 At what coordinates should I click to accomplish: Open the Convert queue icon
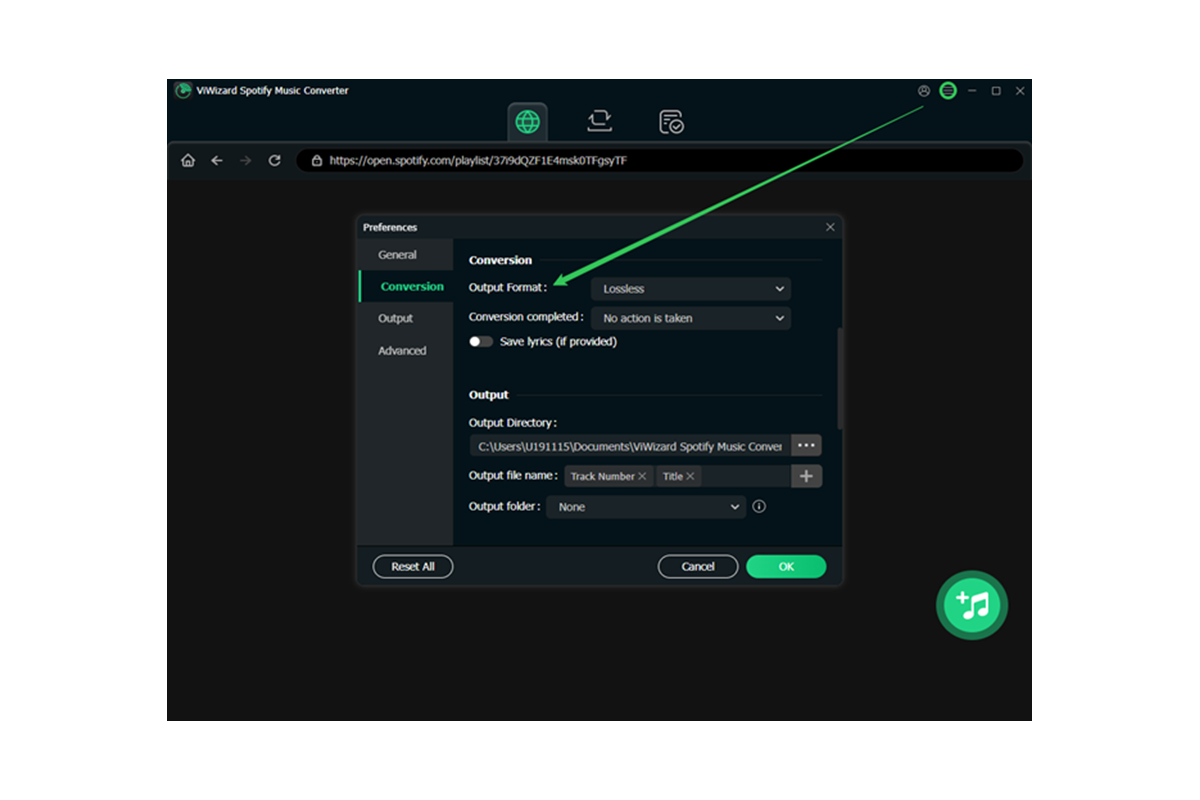coord(599,119)
